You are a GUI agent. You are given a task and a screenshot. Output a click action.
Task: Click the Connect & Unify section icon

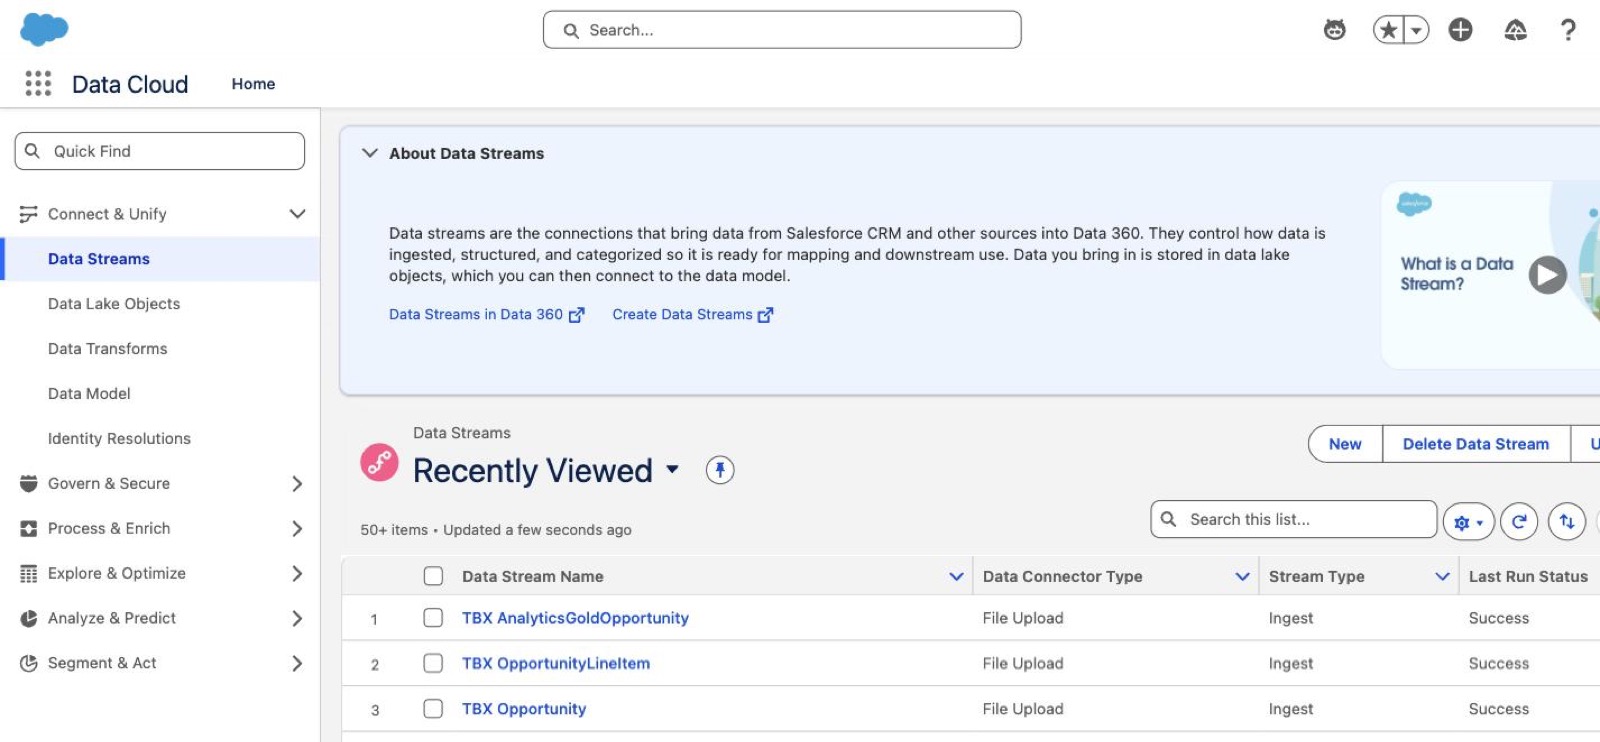coord(28,214)
